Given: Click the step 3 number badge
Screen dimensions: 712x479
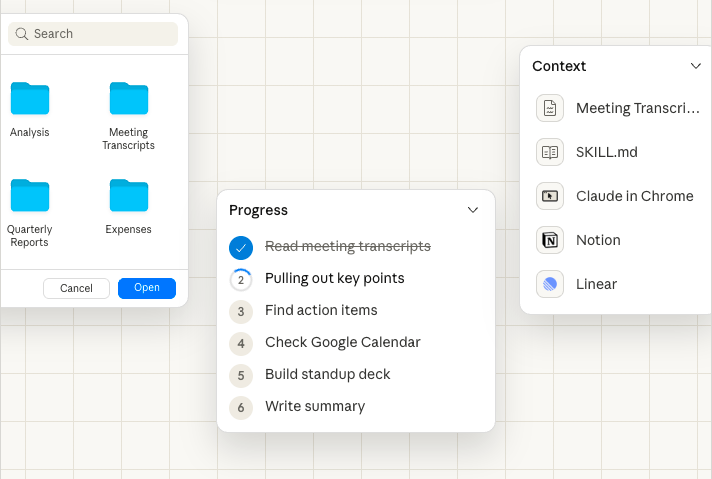Looking at the screenshot, I should 241,312.
